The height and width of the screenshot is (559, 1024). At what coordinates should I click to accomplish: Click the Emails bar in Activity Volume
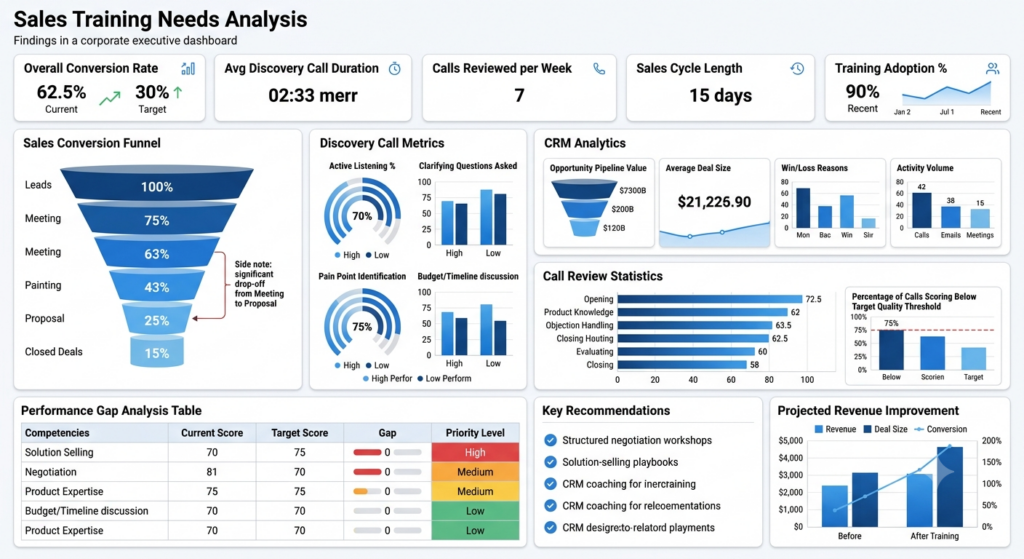pyautogui.click(x=950, y=217)
